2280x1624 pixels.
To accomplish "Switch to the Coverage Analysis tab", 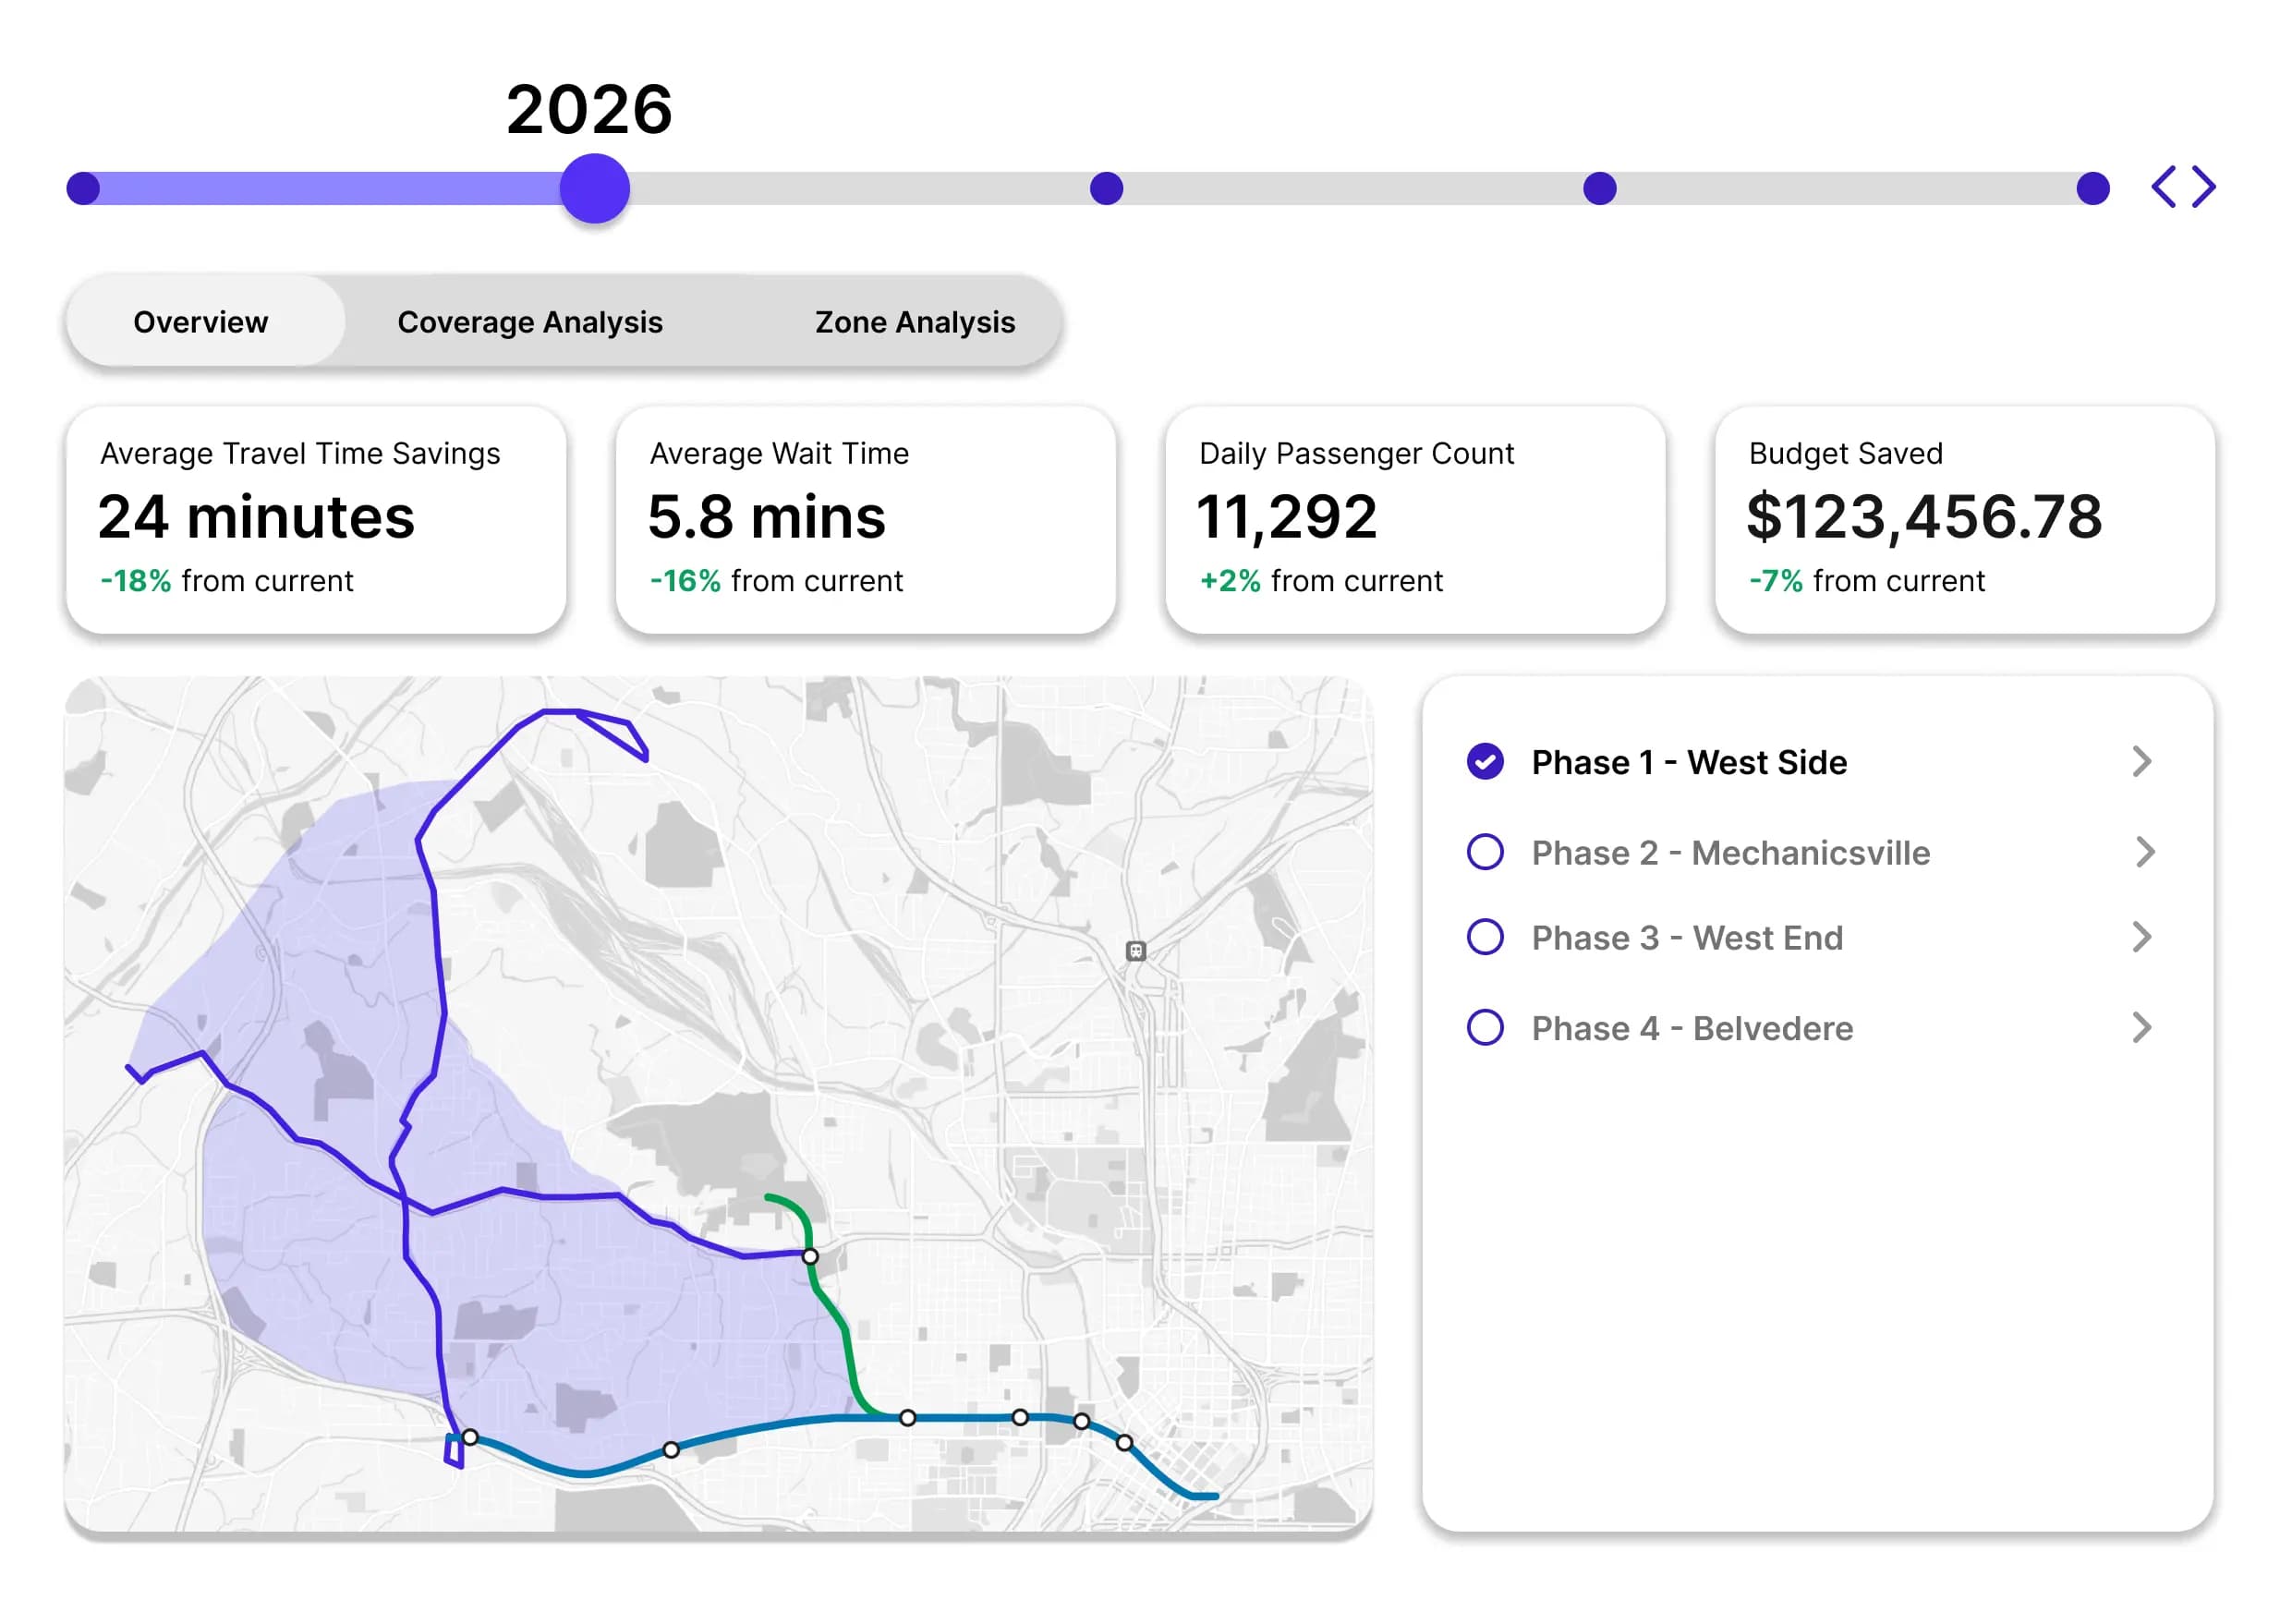I will click(x=530, y=321).
